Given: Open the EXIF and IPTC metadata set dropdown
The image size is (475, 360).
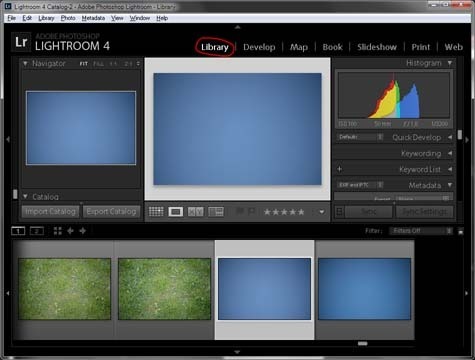Looking at the screenshot, I should [360, 185].
